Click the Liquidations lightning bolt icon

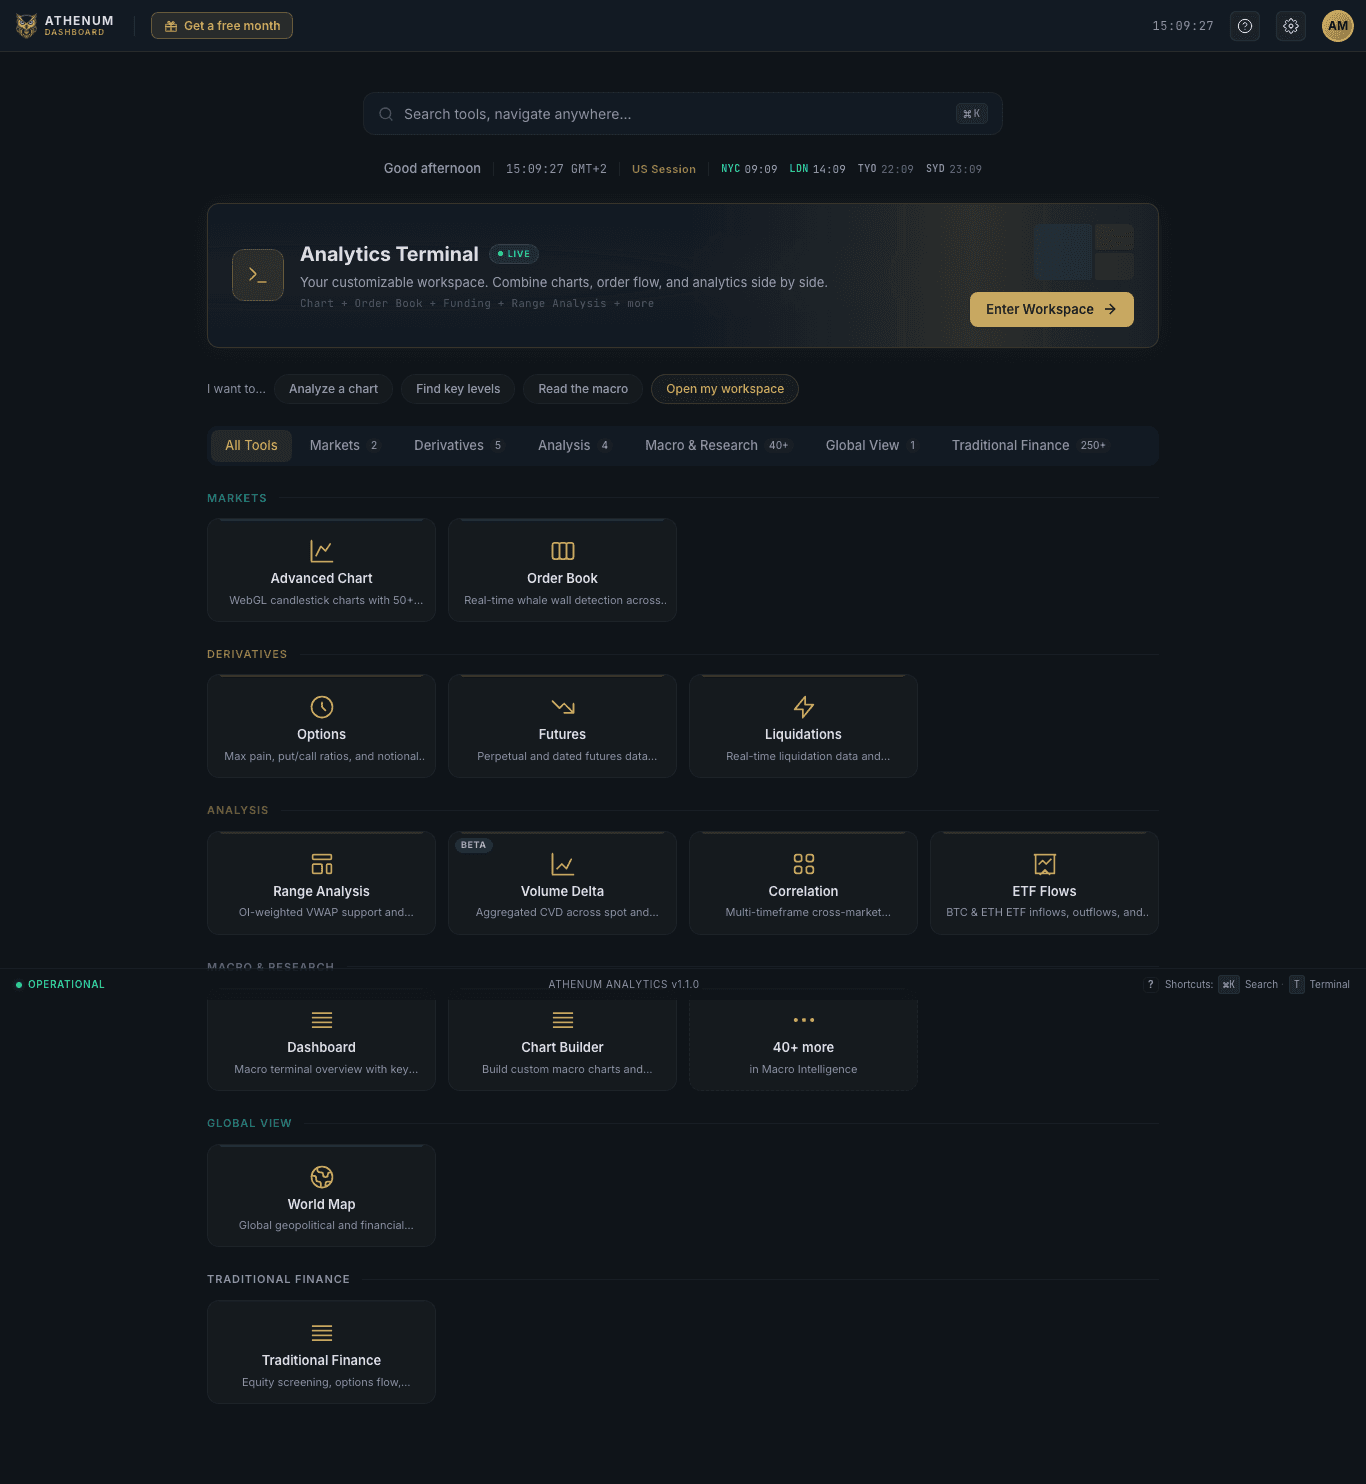[804, 707]
